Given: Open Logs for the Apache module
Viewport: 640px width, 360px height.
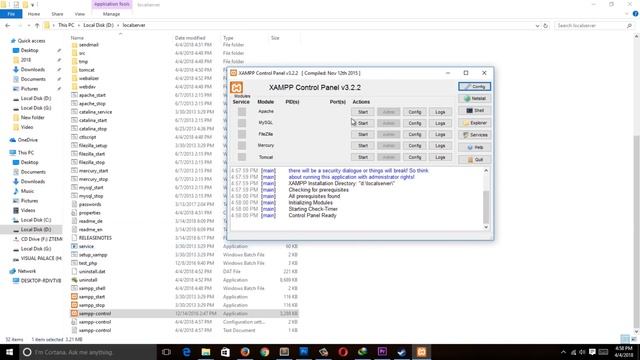Looking at the screenshot, I should 440,112.
